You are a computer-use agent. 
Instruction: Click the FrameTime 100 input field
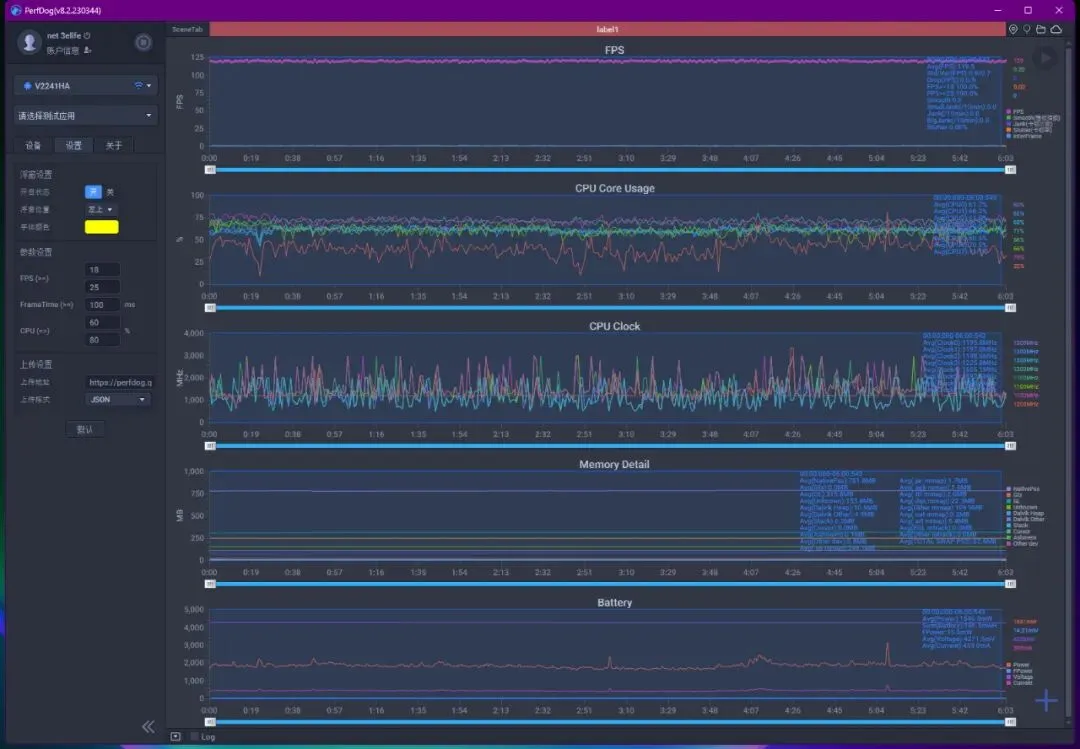click(x=103, y=305)
